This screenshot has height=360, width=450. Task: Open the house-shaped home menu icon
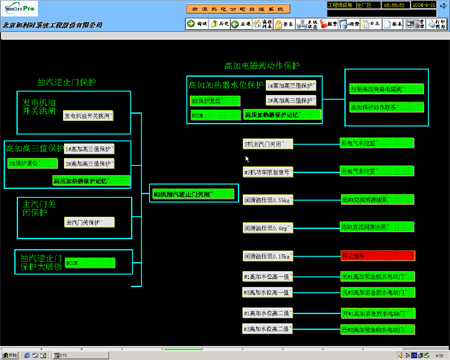(262, 24)
